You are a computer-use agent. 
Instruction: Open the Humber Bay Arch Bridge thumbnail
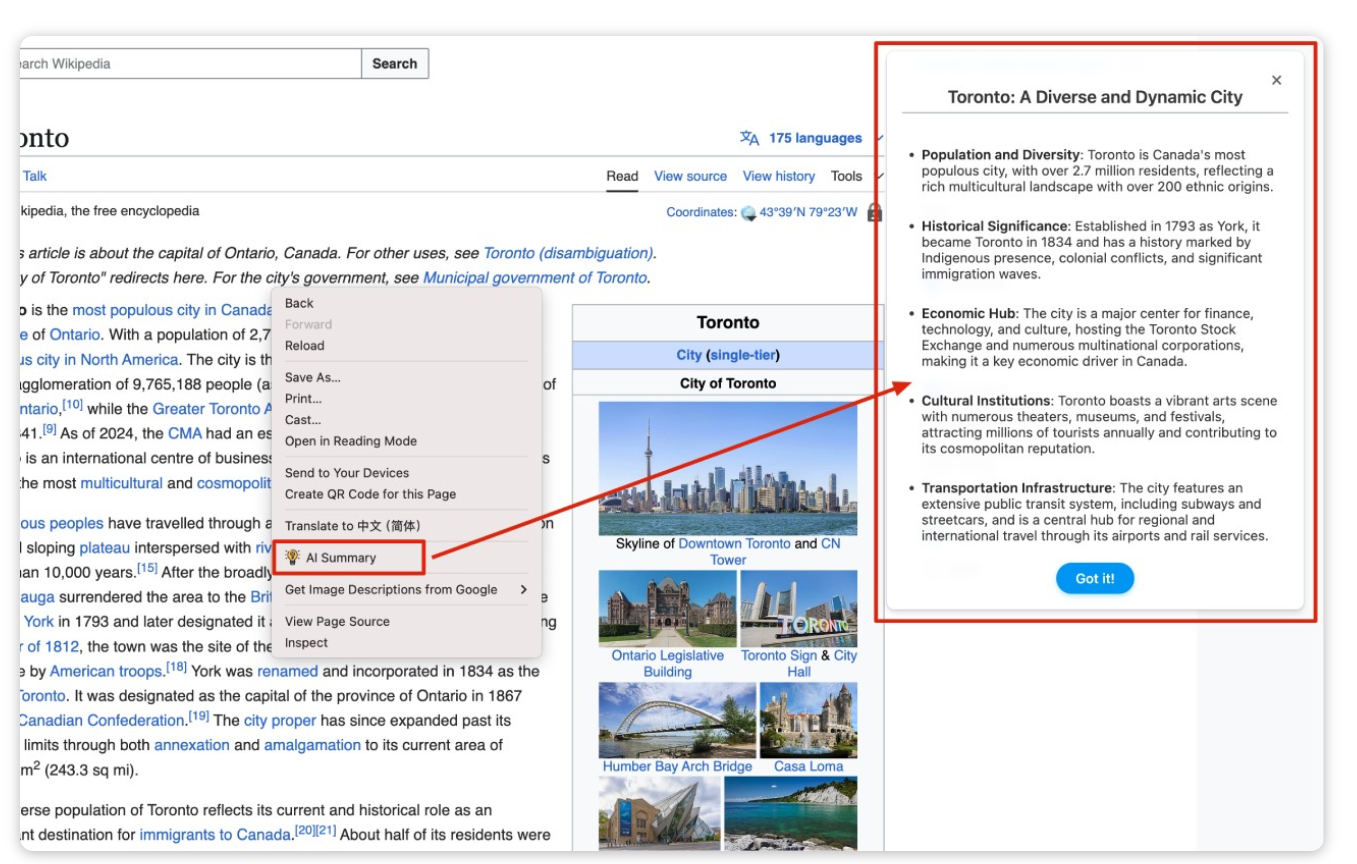coord(677,719)
